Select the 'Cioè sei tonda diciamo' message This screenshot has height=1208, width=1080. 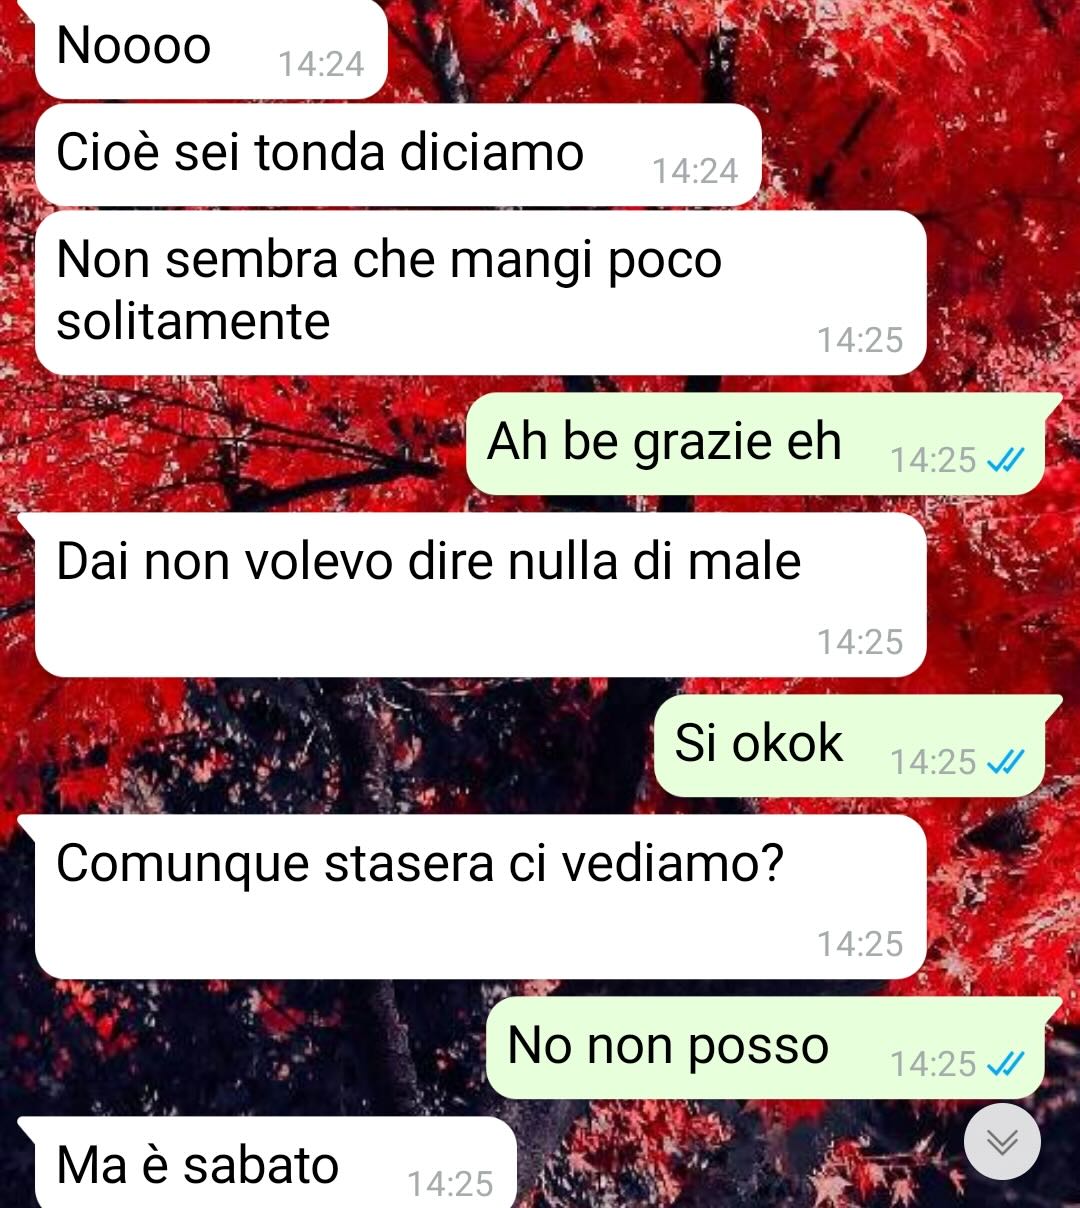pyautogui.click(x=398, y=155)
